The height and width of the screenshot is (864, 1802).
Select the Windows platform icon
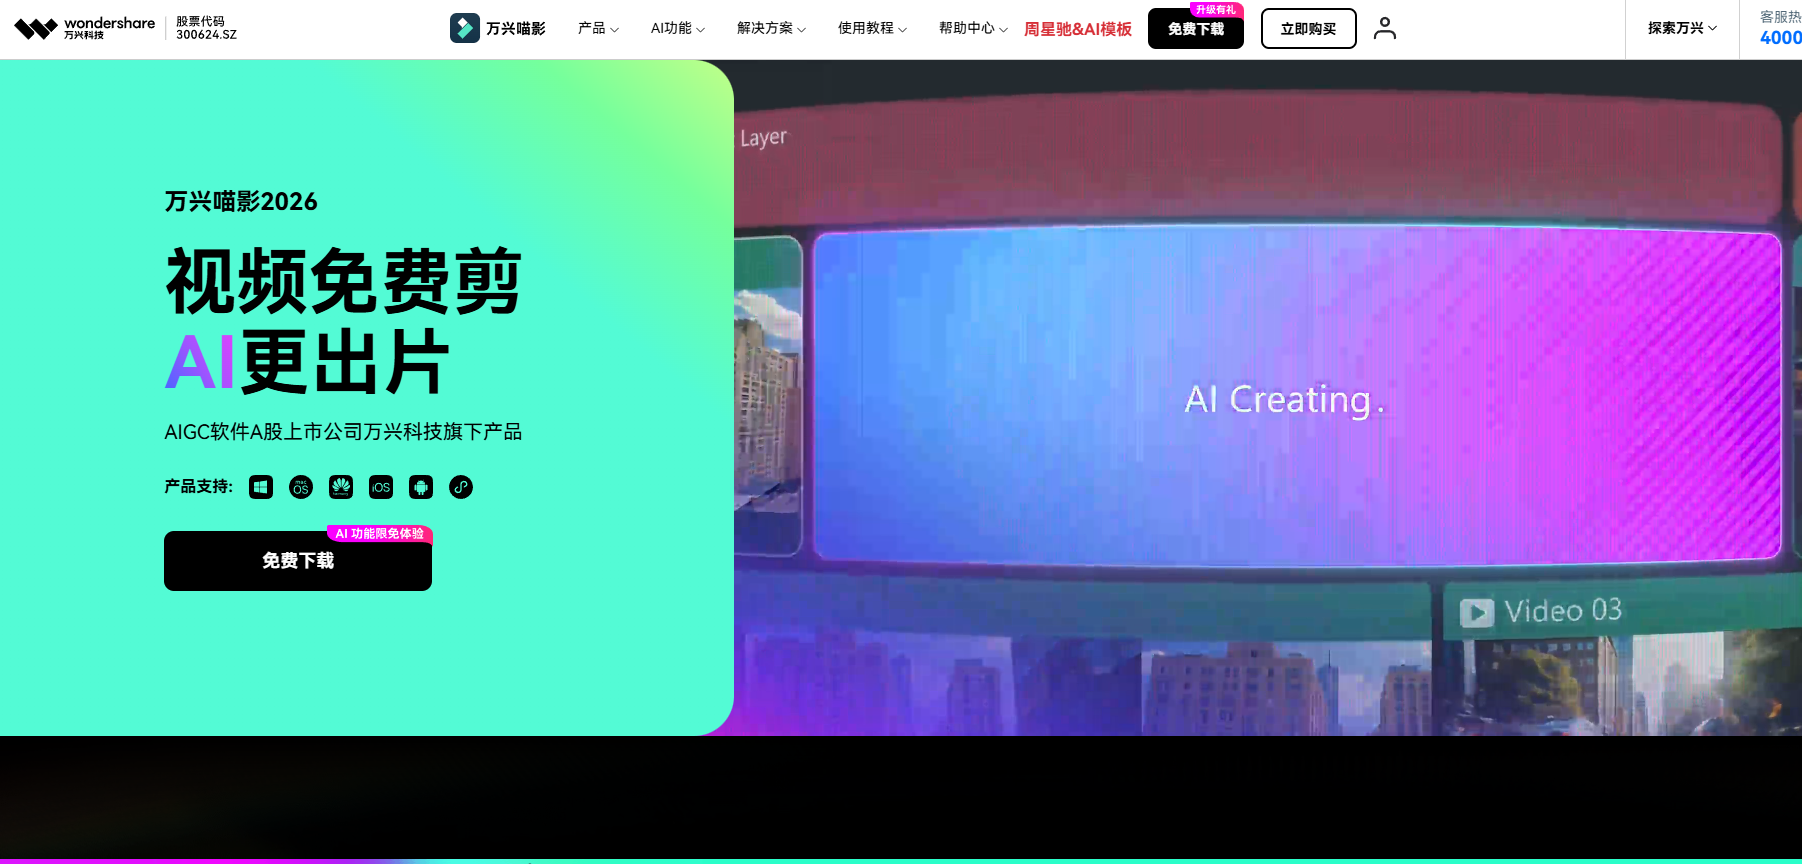pyautogui.click(x=261, y=487)
